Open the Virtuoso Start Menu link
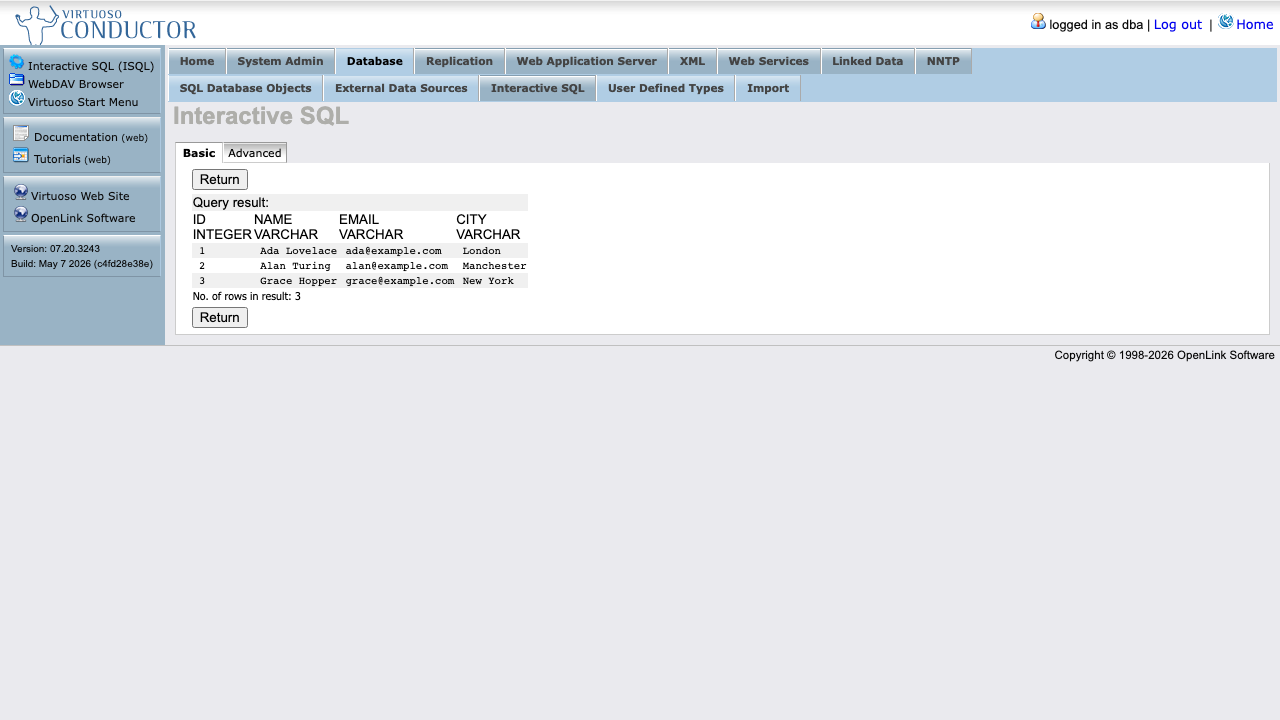Image resolution: width=1280 pixels, height=720 pixels. tap(83, 102)
